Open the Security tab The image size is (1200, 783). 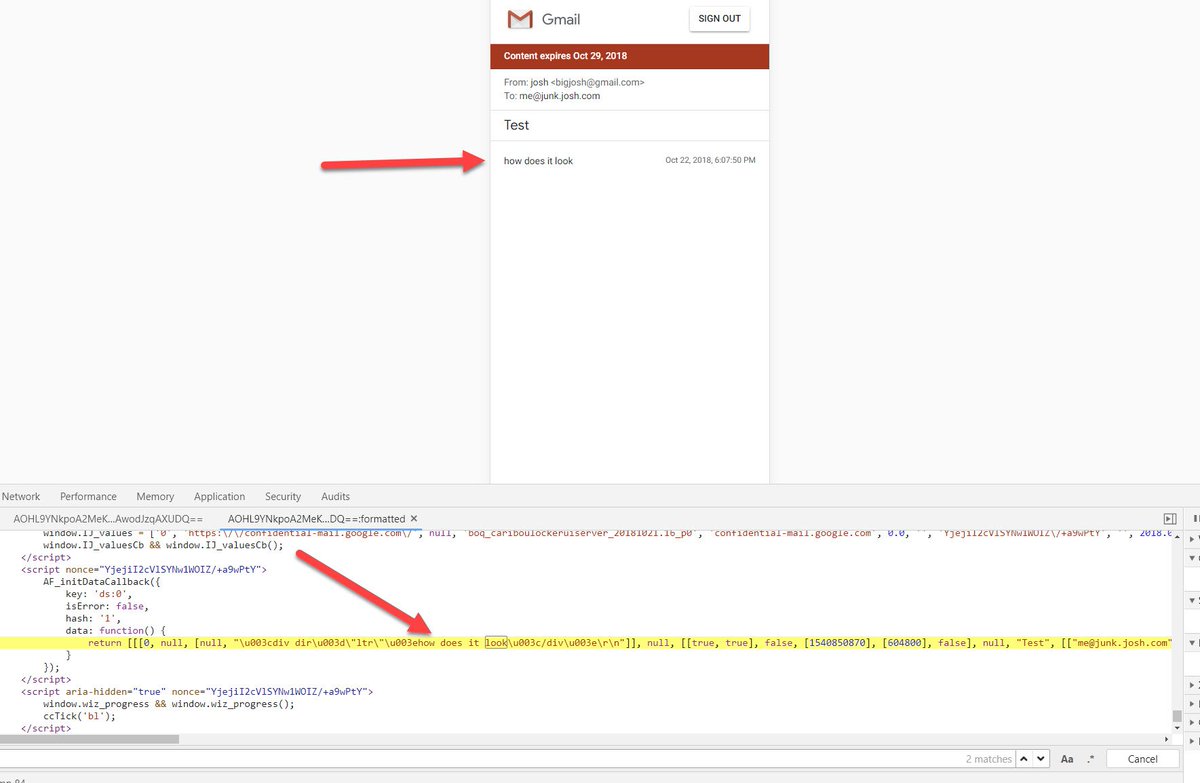click(283, 496)
